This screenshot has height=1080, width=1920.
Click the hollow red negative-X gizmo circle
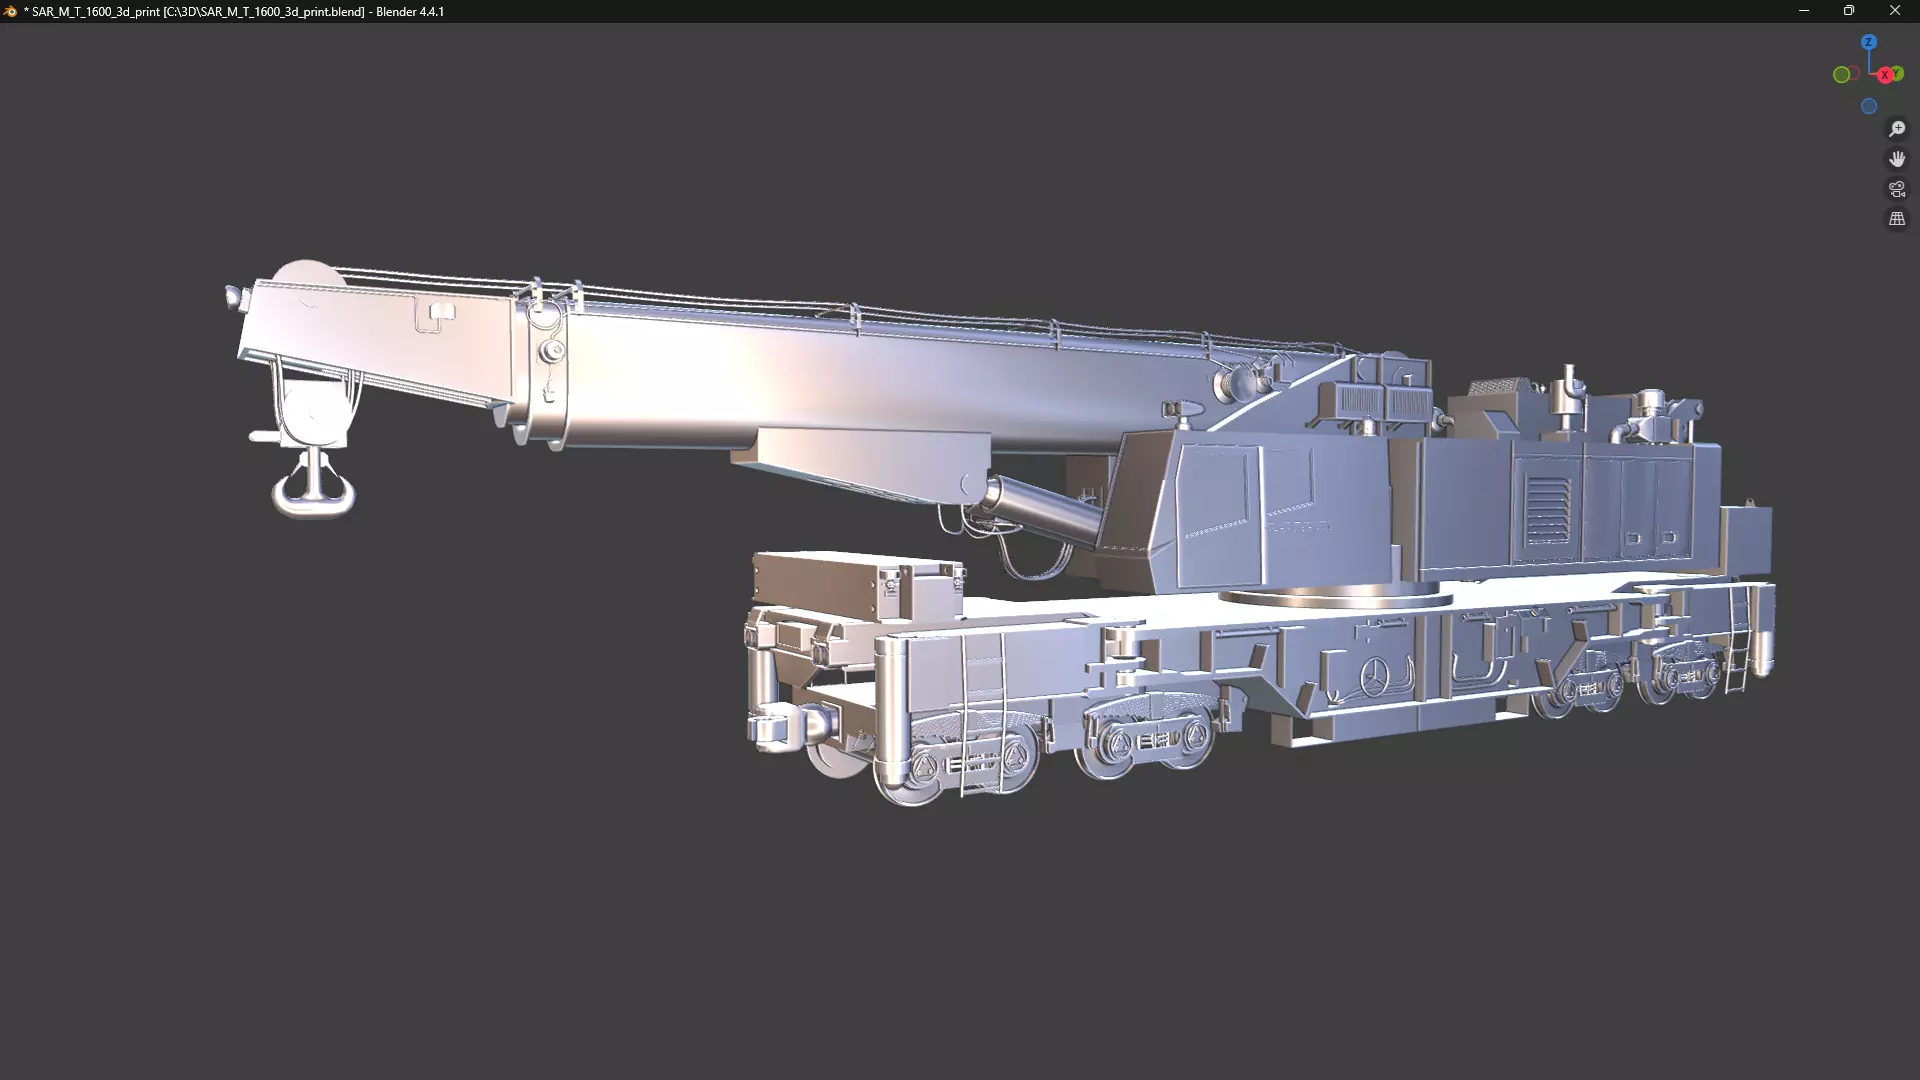click(1856, 72)
